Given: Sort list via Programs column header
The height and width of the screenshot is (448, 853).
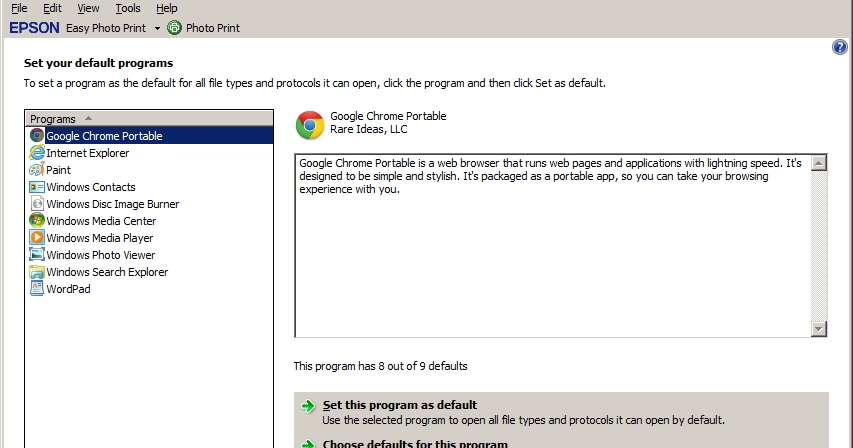Looking at the screenshot, I should point(149,119).
